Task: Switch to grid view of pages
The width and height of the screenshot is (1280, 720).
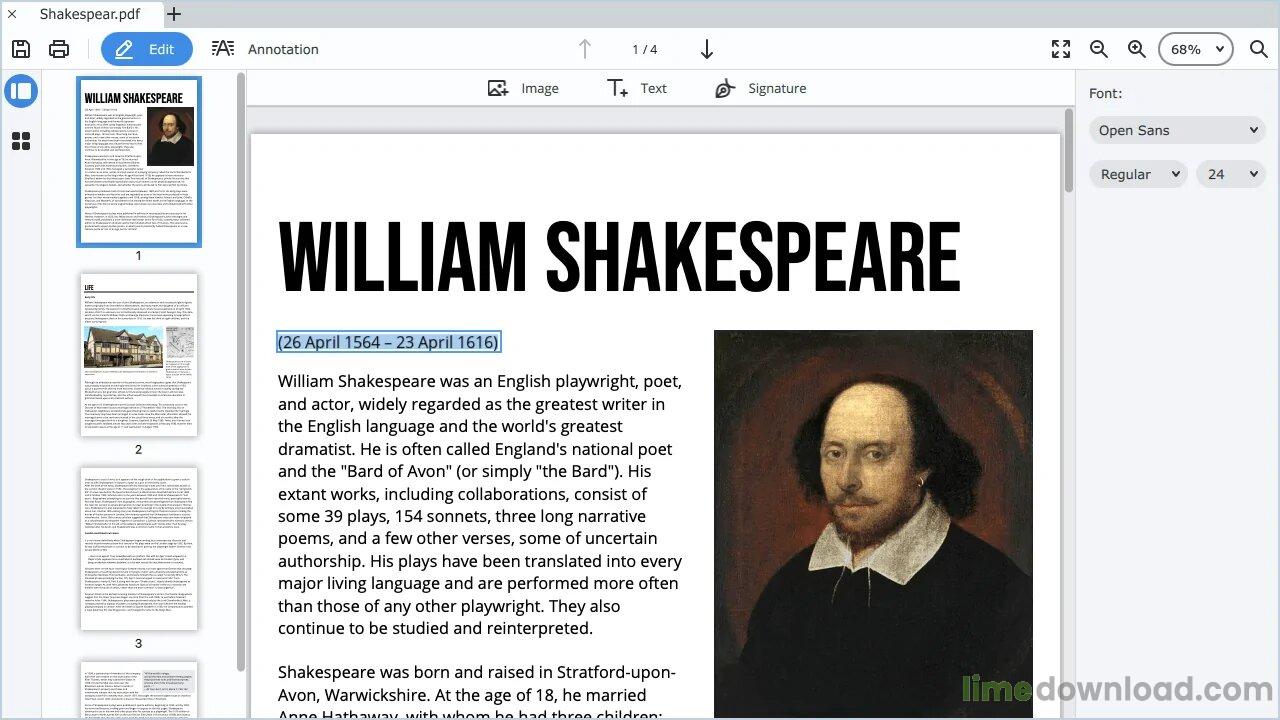Action: click(x=21, y=141)
